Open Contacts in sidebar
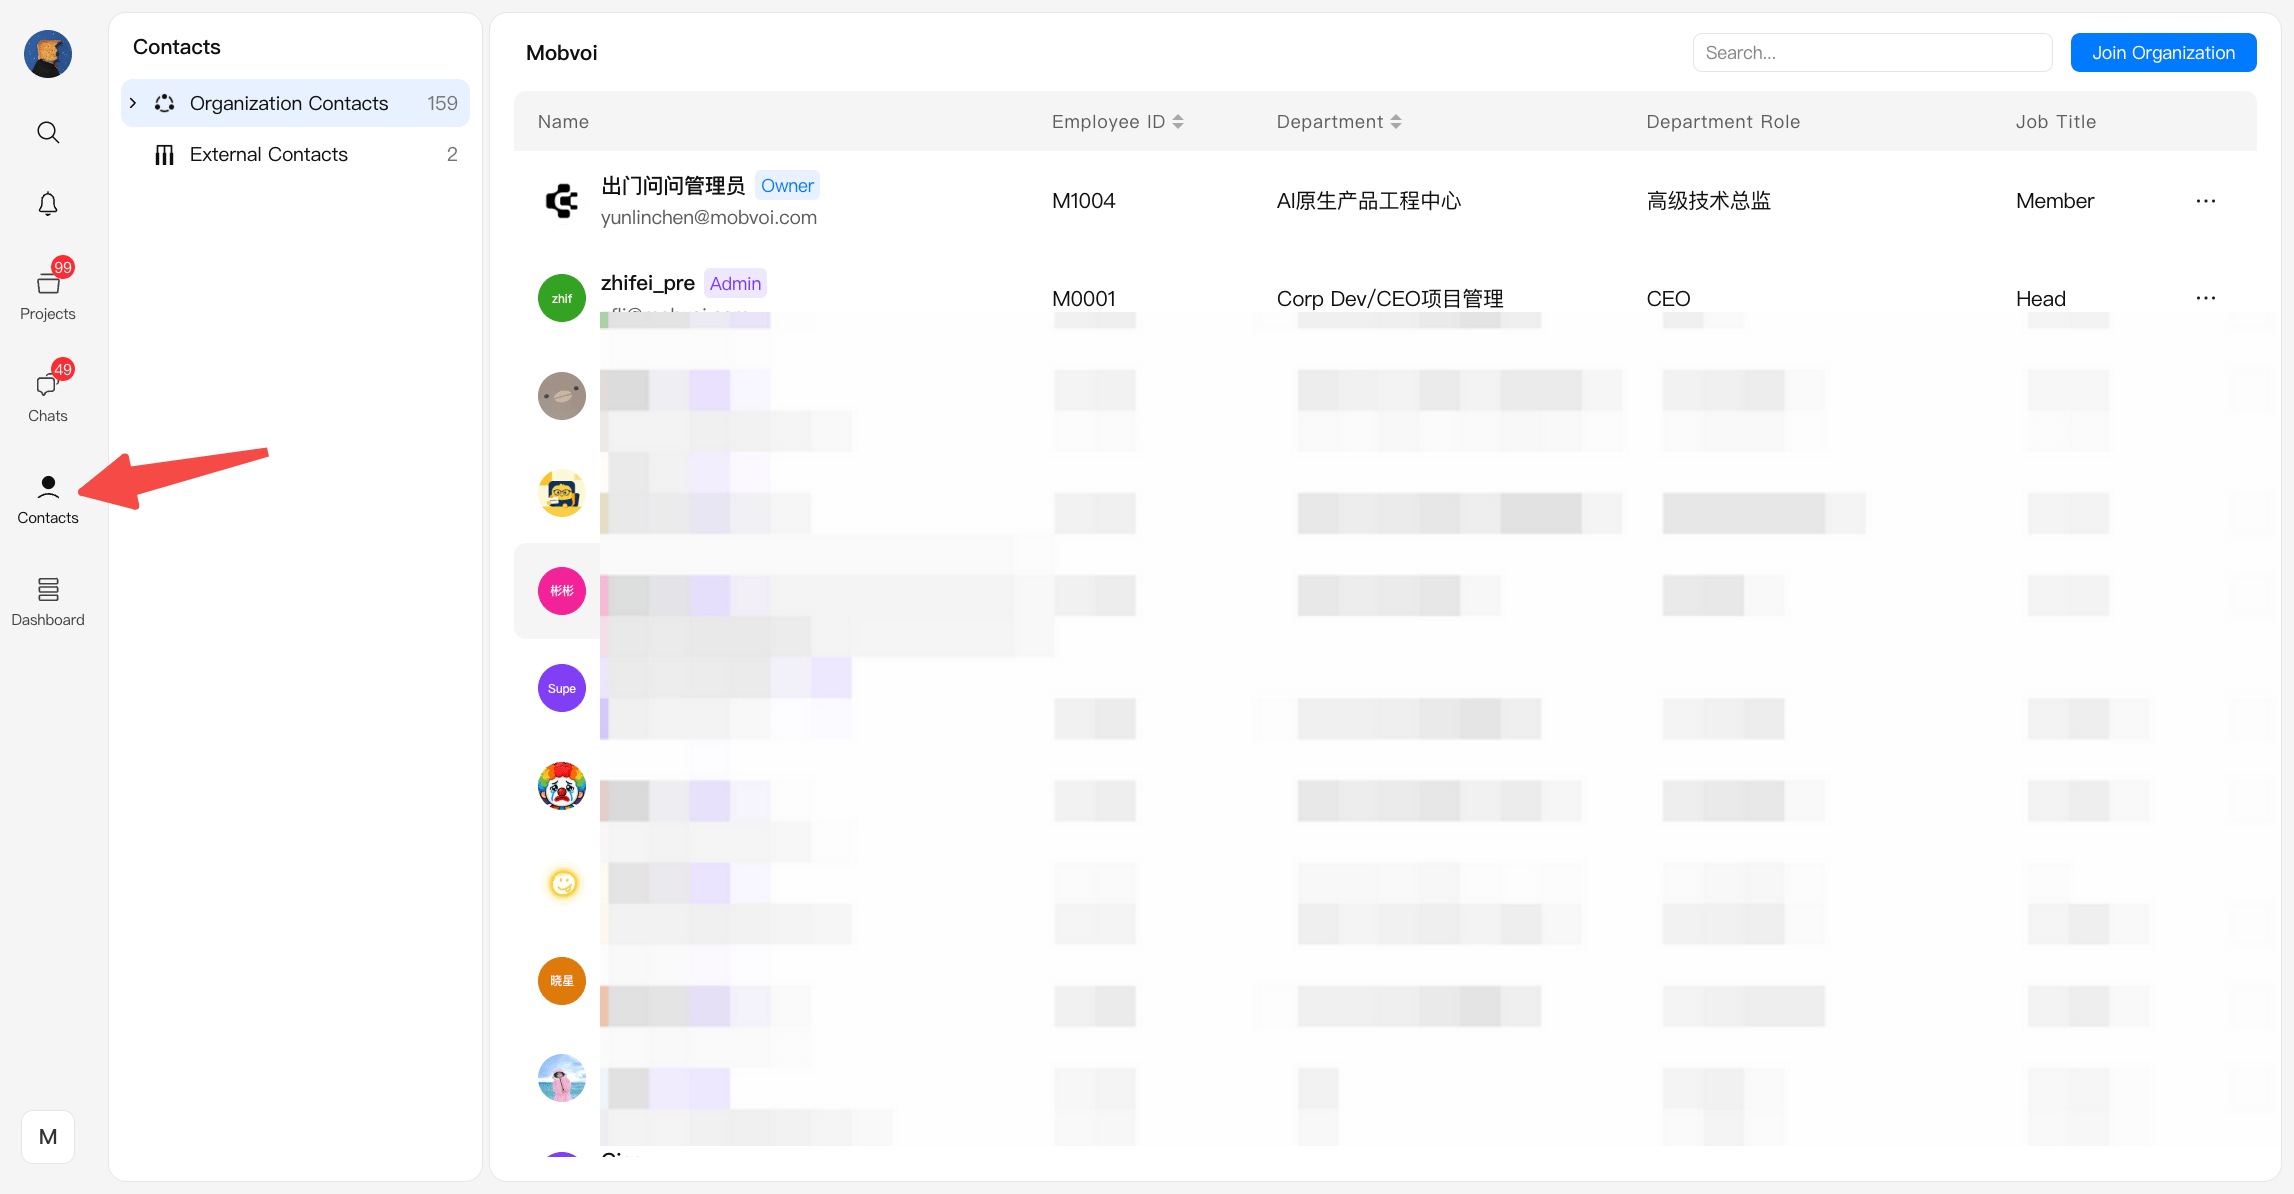 (48, 500)
